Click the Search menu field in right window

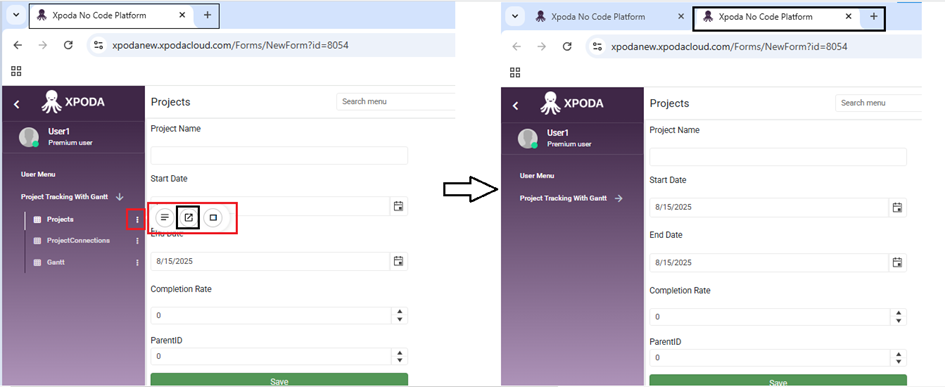878,102
